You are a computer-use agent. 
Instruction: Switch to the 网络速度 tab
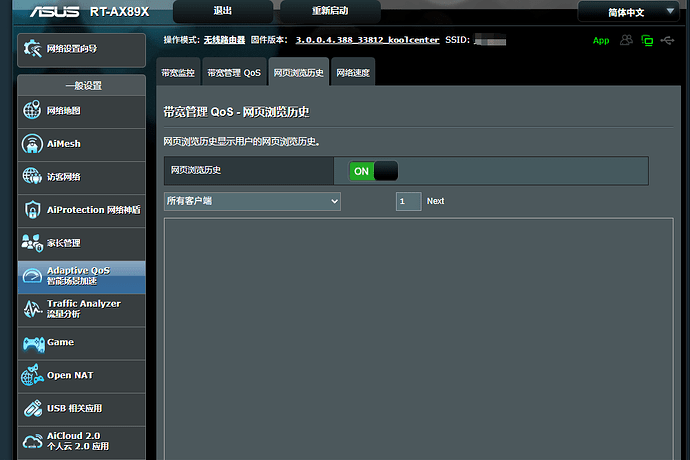352,72
